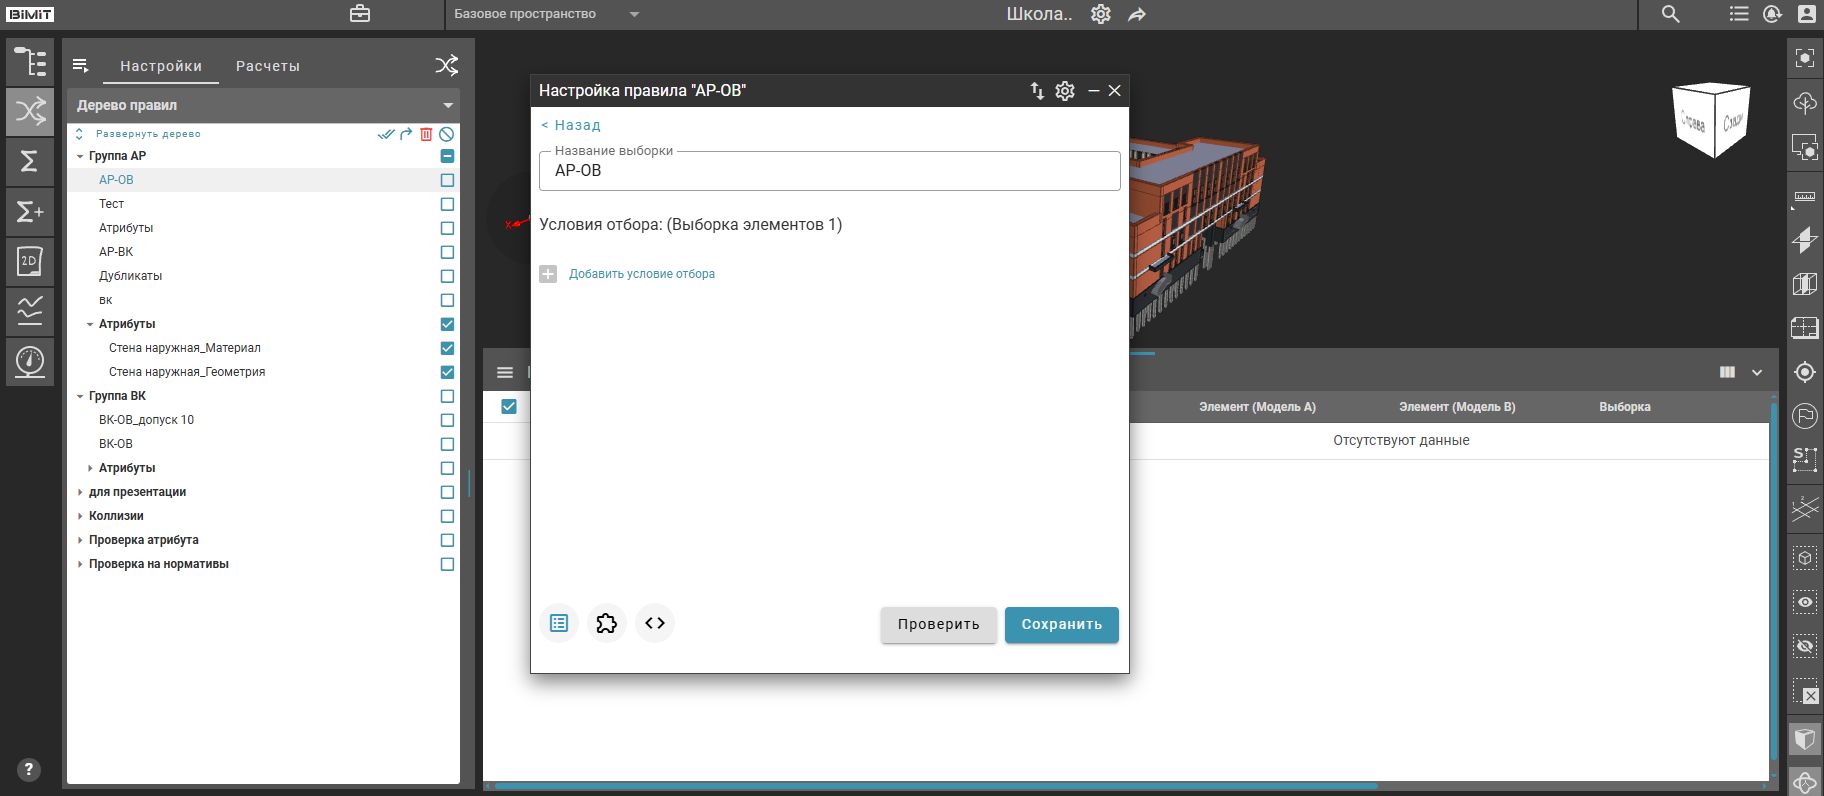Click the briefcase icon in top bar
Screen dimensions: 1824x796
pyautogui.click(x=360, y=14)
